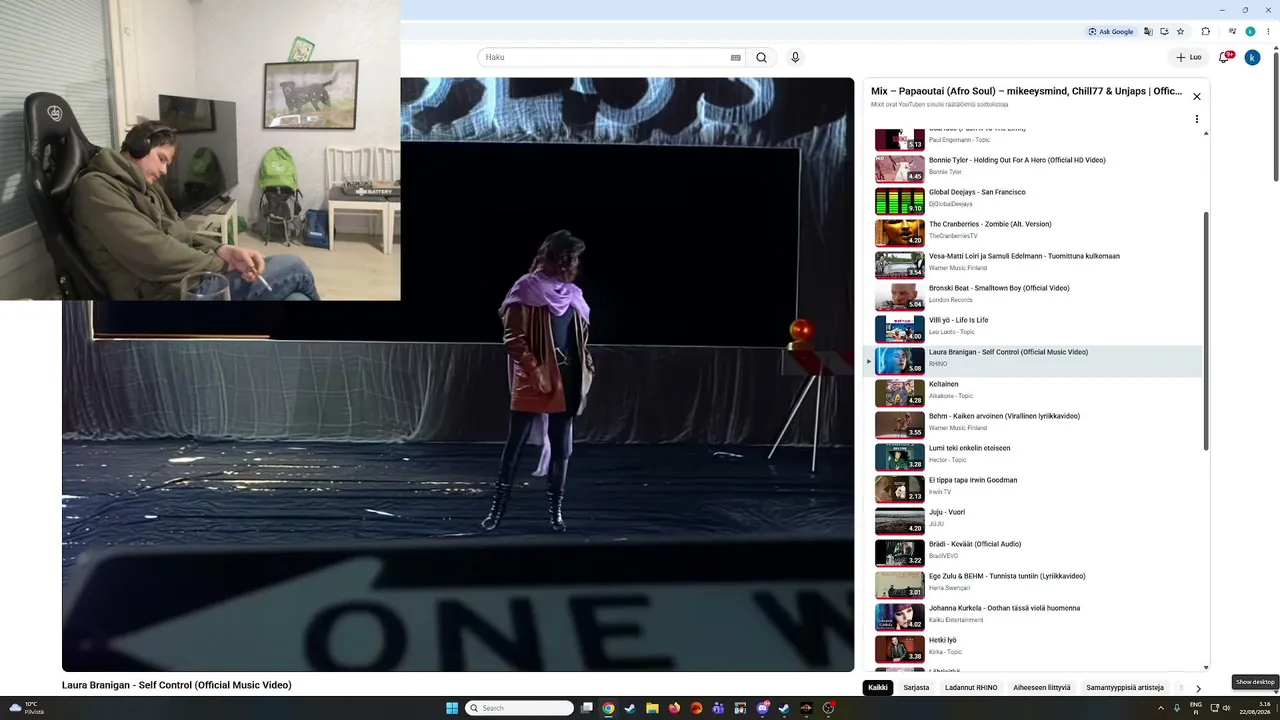Click the Chrome profile avatar in the toolbar
This screenshot has height=720, width=1280.
tap(1250, 31)
